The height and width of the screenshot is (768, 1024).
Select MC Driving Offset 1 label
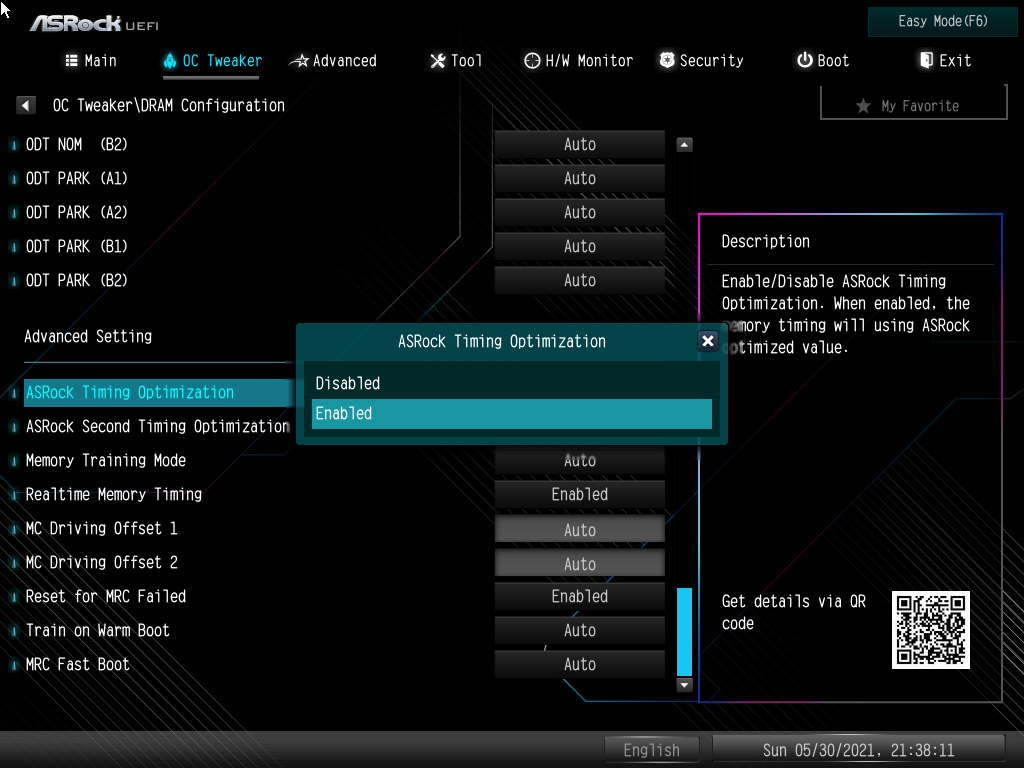[101, 528]
